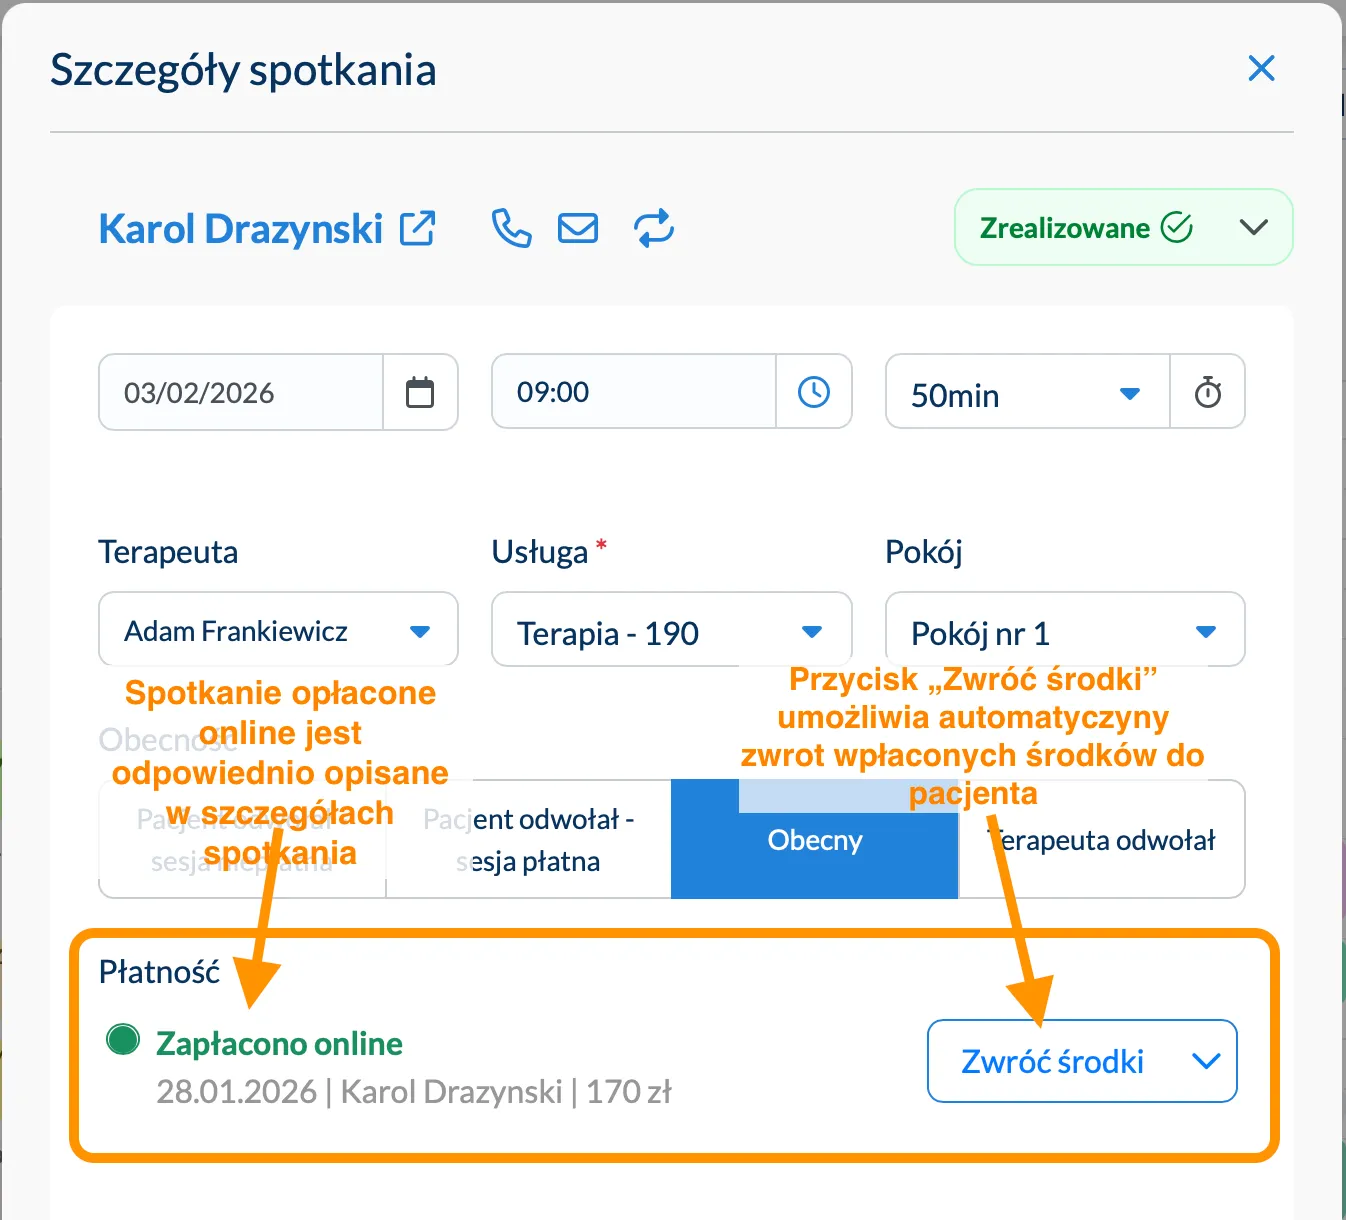Viewport: 1346px width, 1220px height.
Task: Click the clock icon beside the 09:00 time
Action: pyautogui.click(x=814, y=392)
